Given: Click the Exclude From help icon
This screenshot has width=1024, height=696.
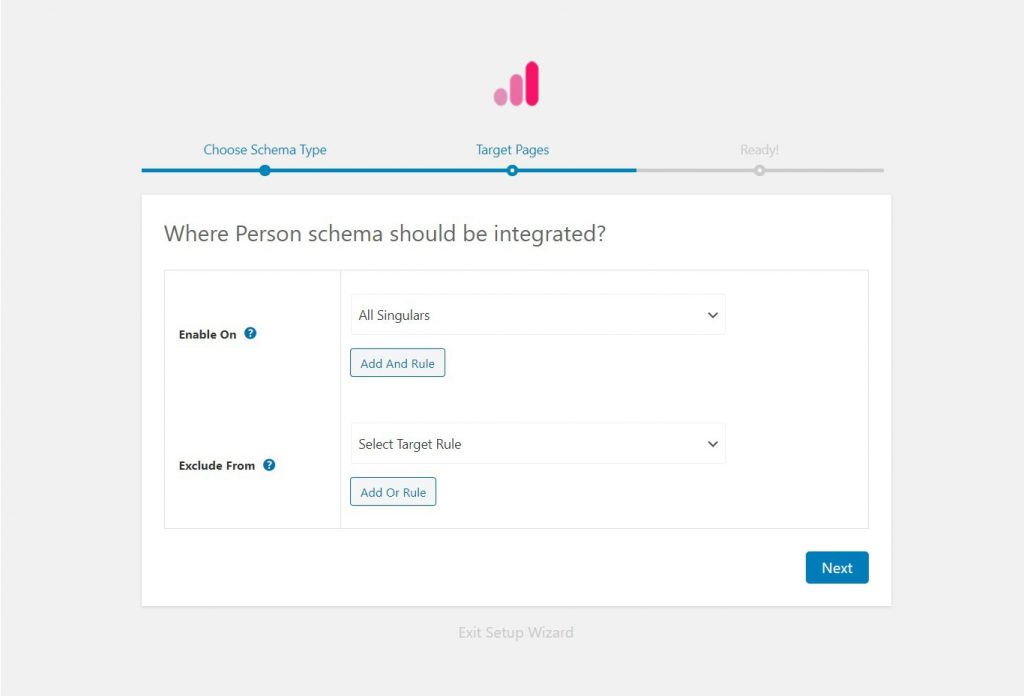Looking at the screenshot, I should pos(269,465).
